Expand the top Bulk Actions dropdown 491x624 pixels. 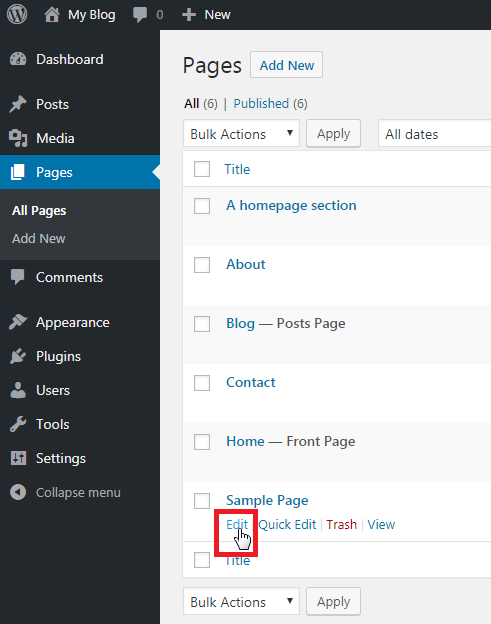pyautogui.click(x=241, y=134)
